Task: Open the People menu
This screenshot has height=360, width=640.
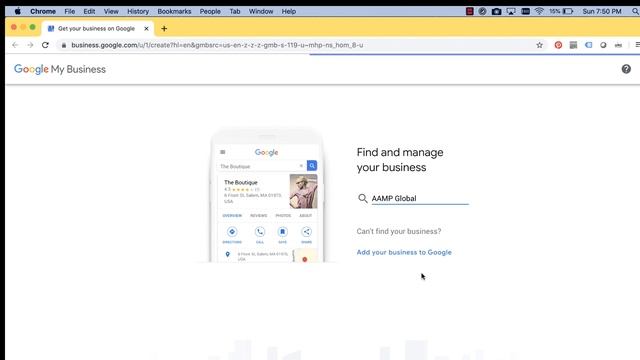Action: [x=210, y=11]
